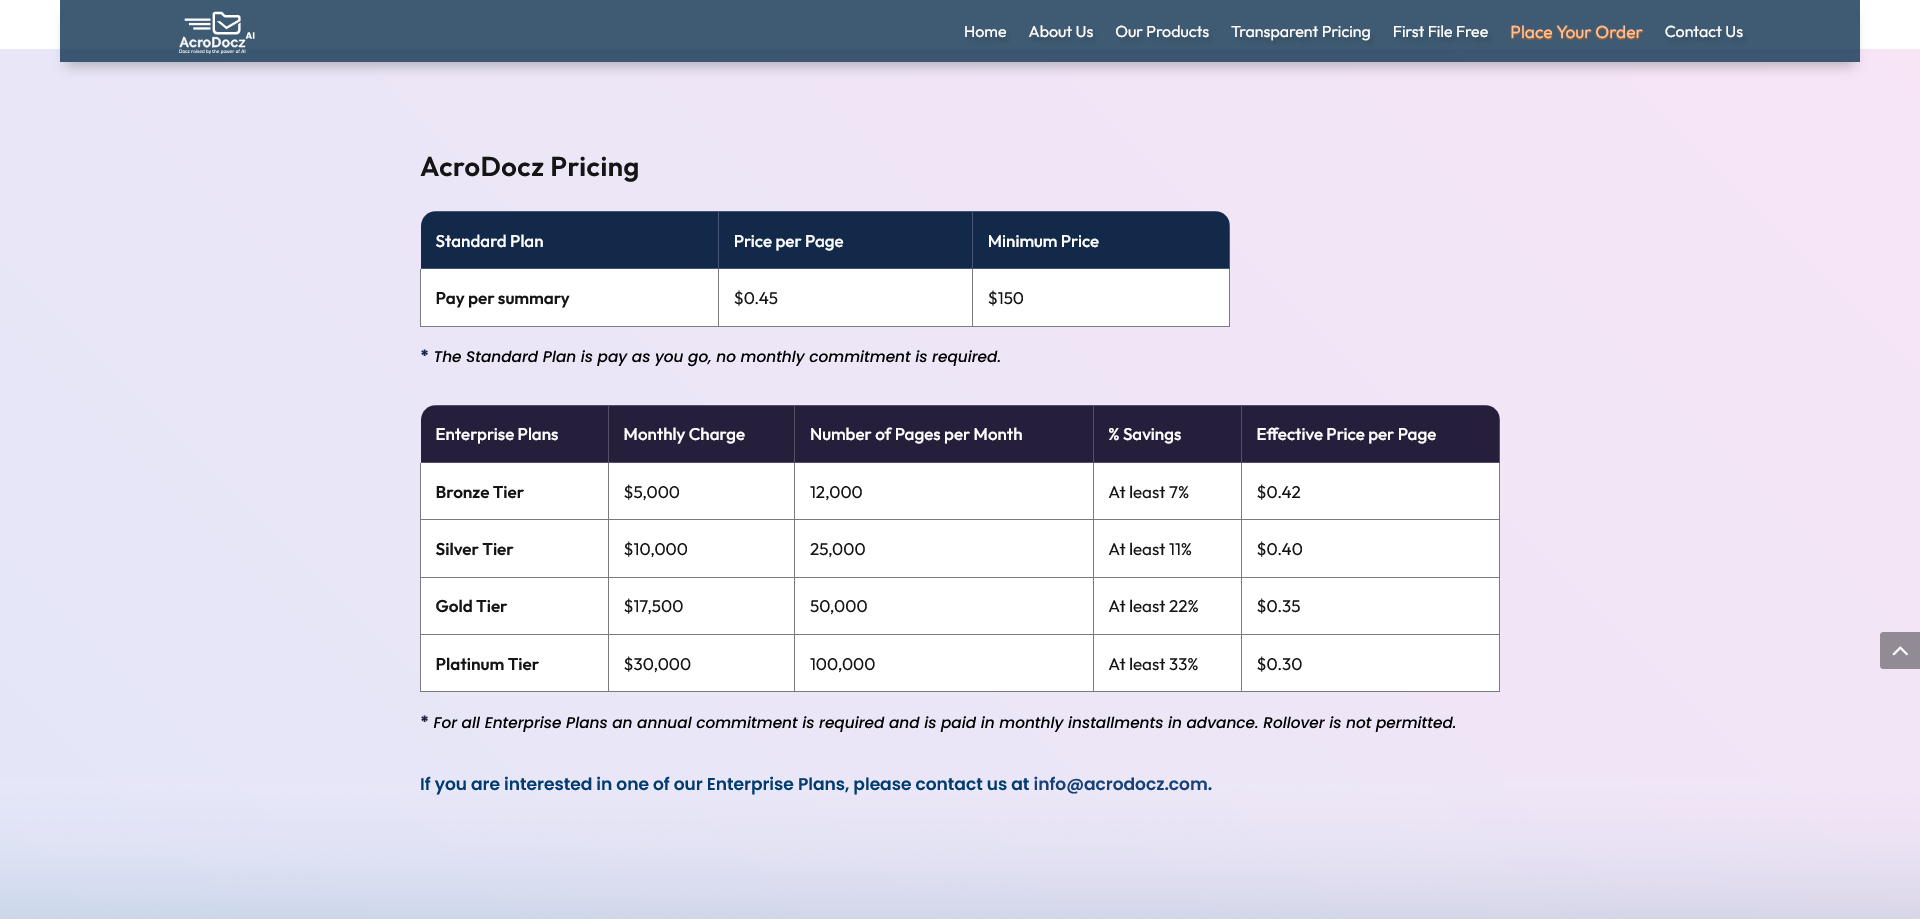
Task: Click the $0.45 price cell
Action: [x=845, y=298]
